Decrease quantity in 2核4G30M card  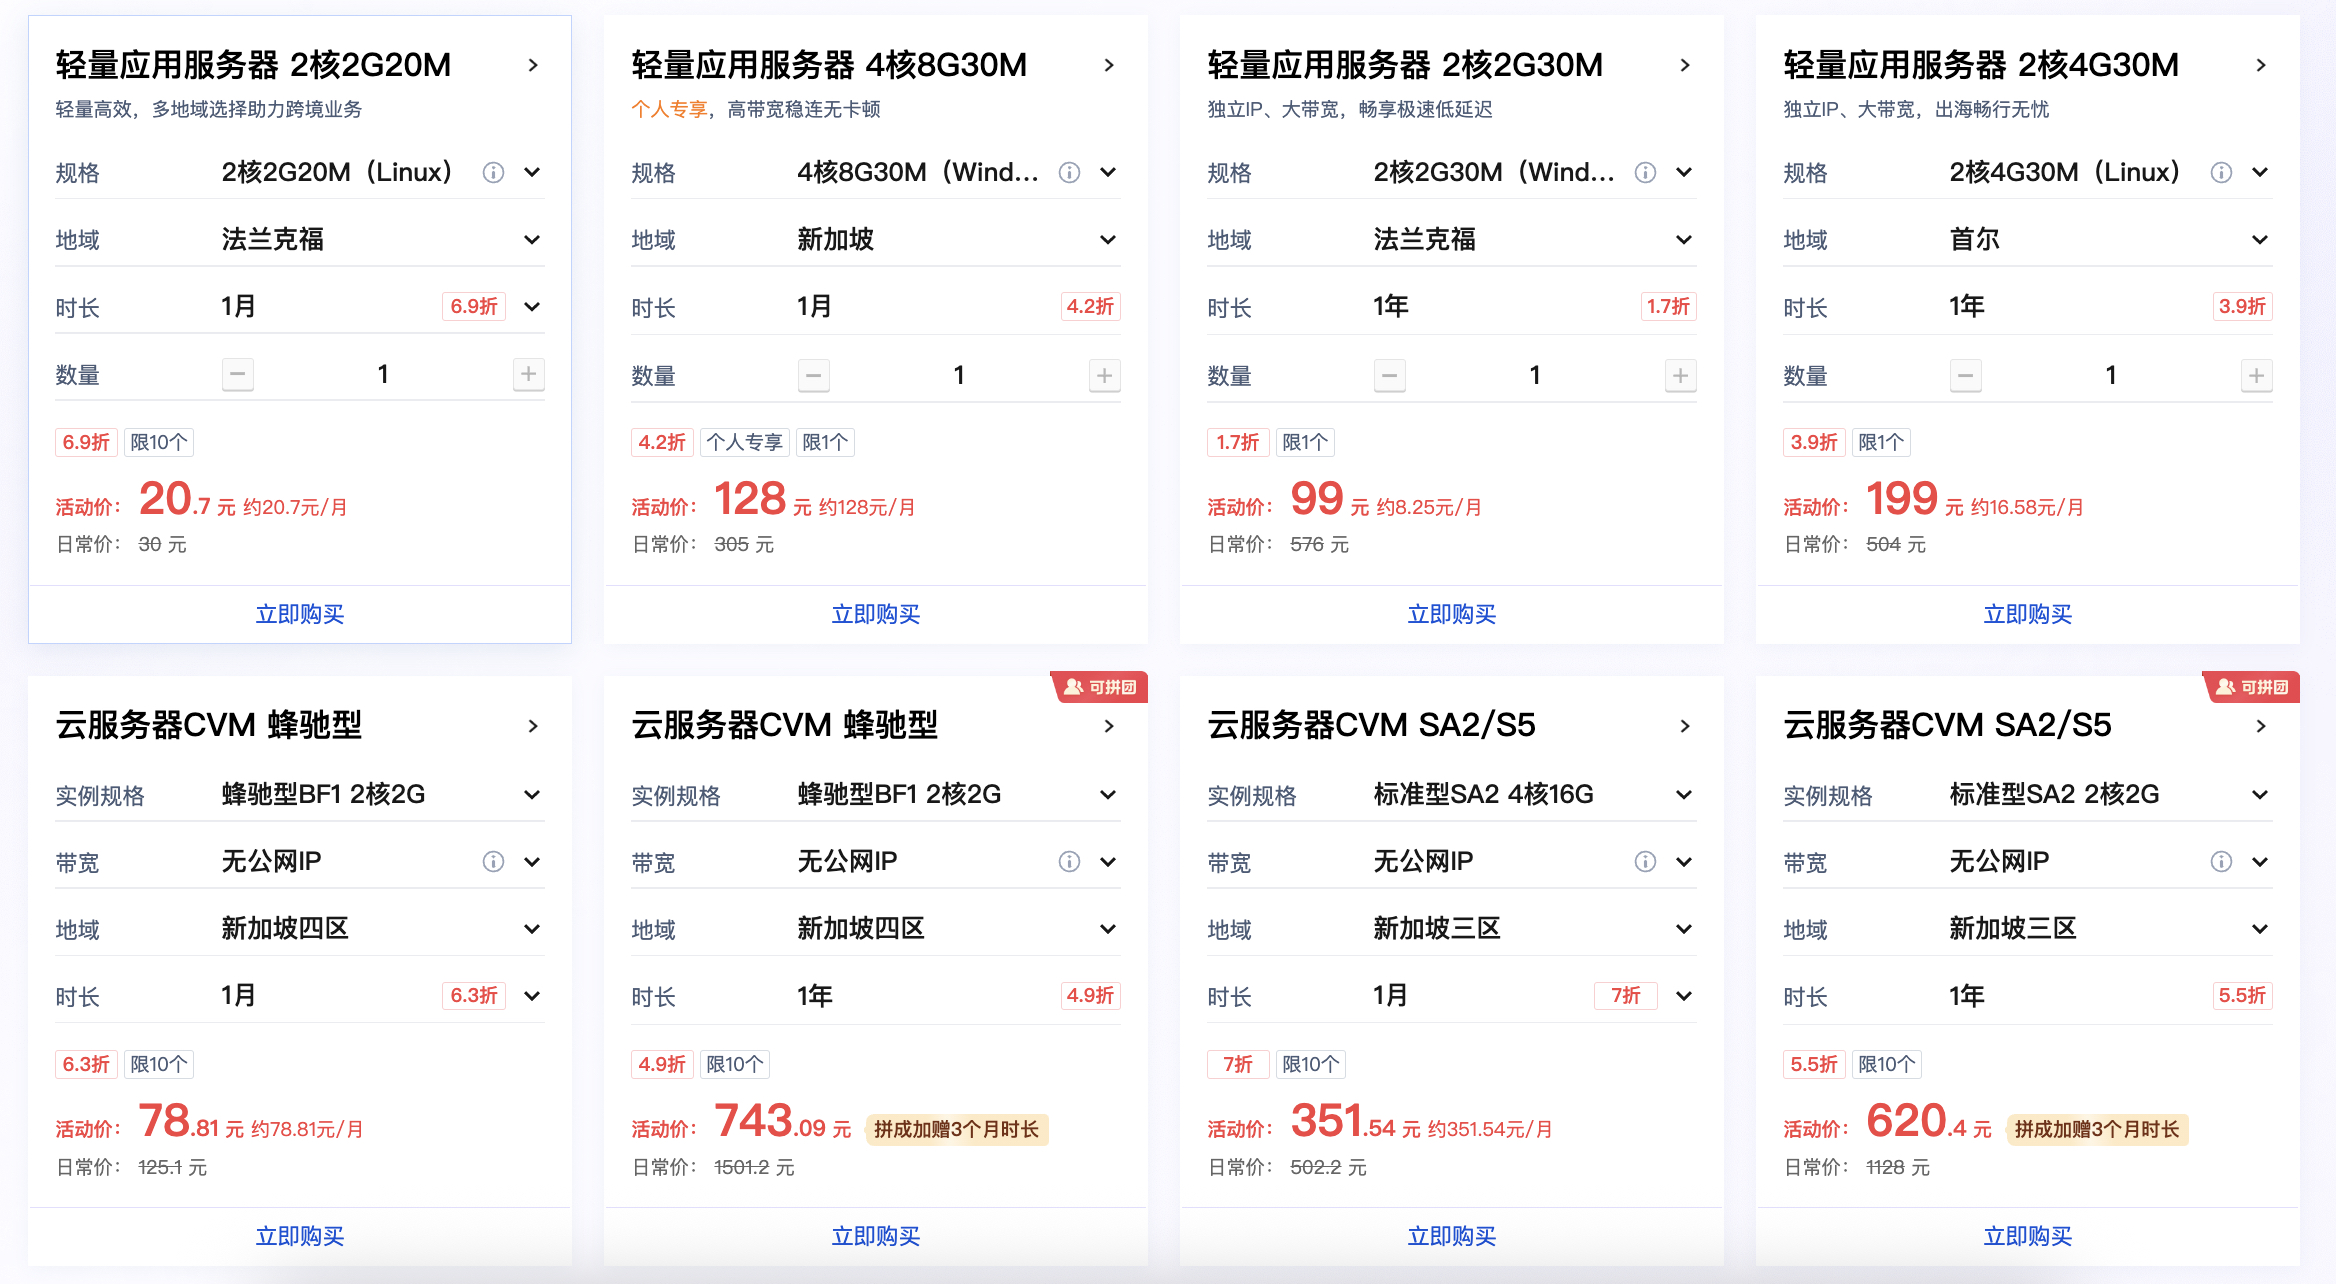pos(1966,375)
